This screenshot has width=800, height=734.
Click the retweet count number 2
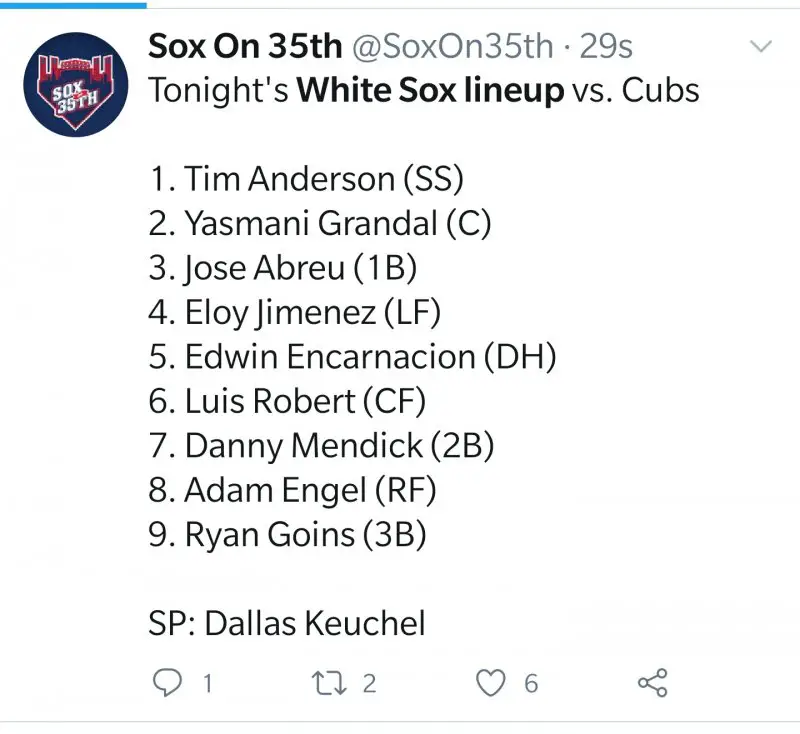(x=369, y=684)
